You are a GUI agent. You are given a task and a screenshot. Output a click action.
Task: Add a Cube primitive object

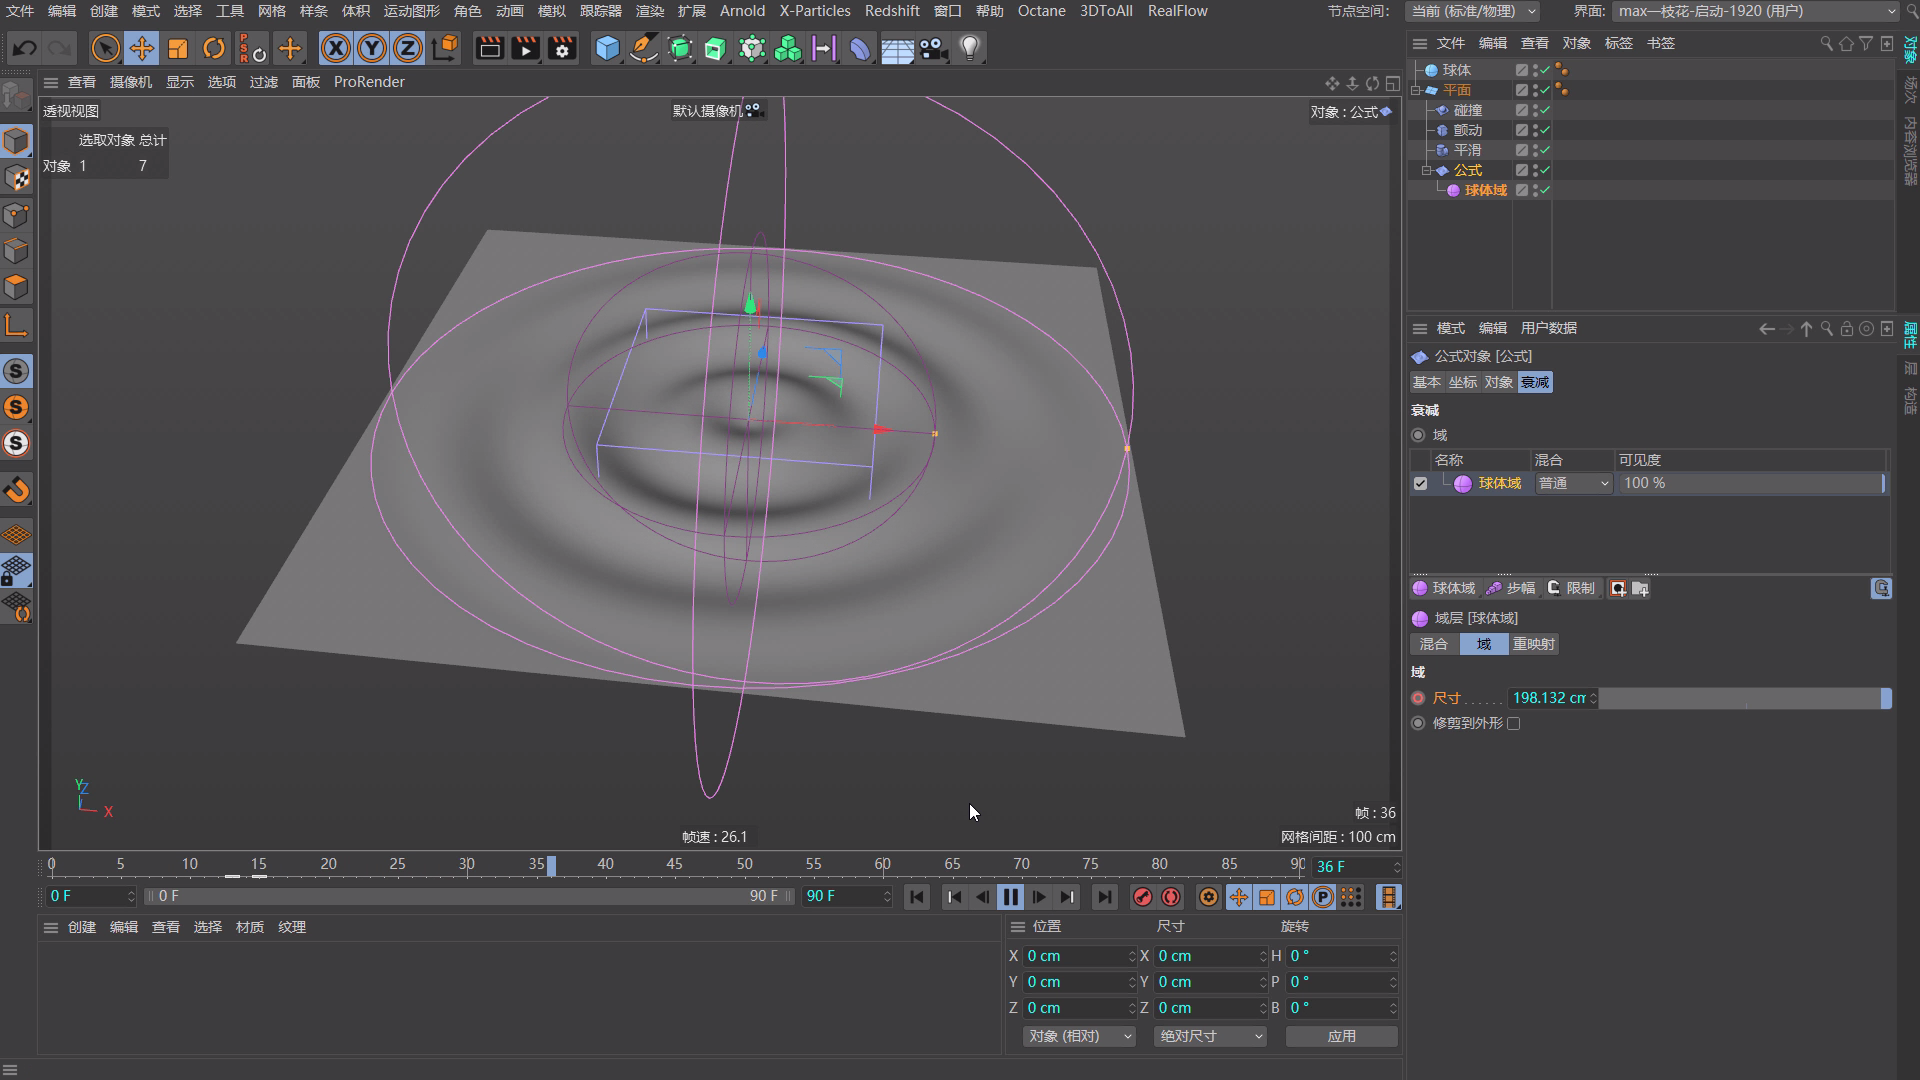[606, 48]
